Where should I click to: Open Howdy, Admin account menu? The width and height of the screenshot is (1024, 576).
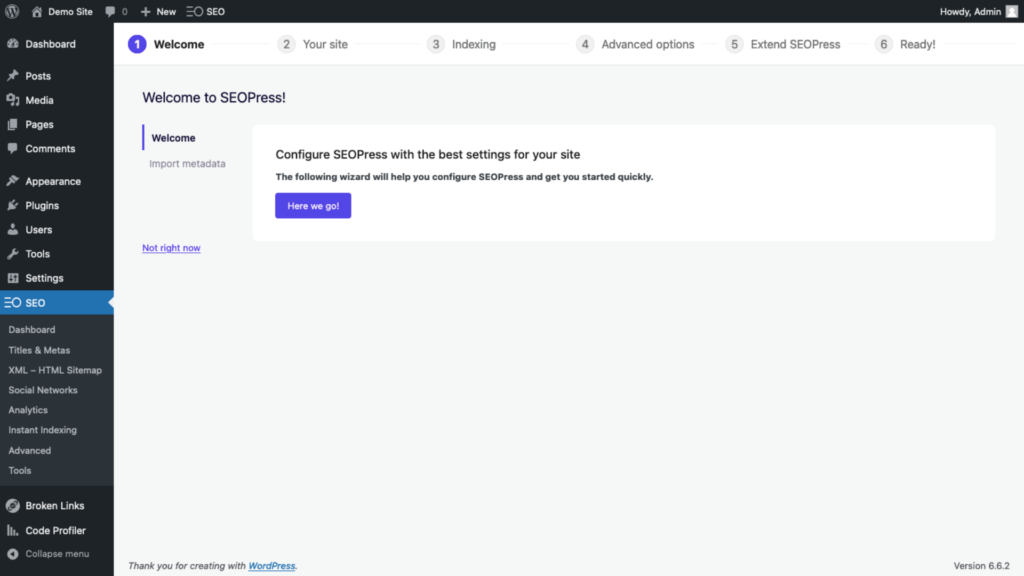978,11
